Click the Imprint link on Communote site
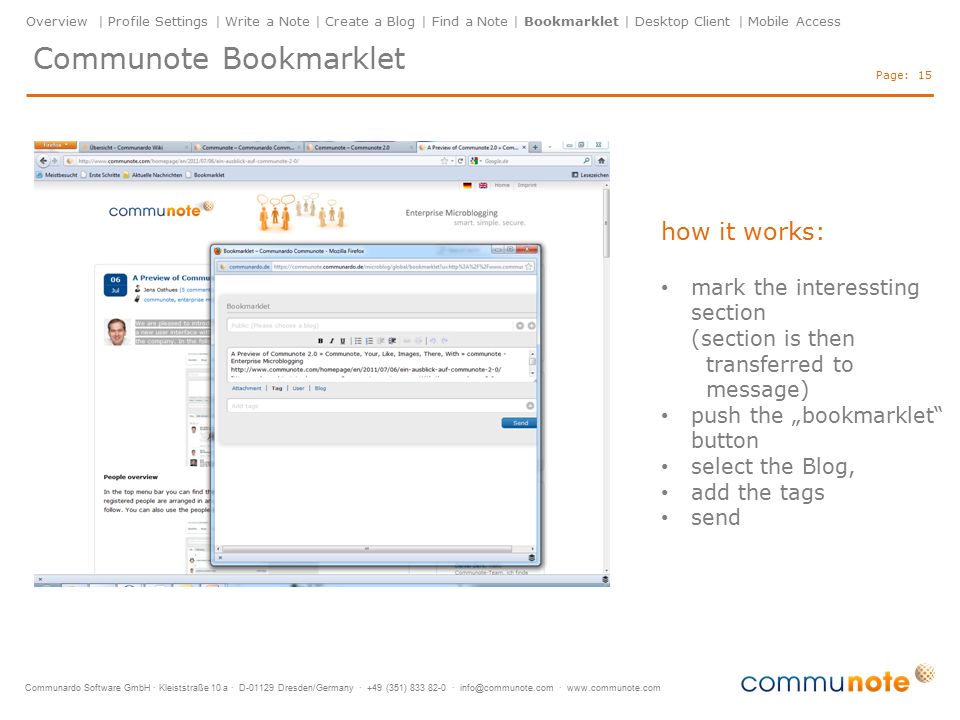960x720 pixels. click(x=527, y=185)
